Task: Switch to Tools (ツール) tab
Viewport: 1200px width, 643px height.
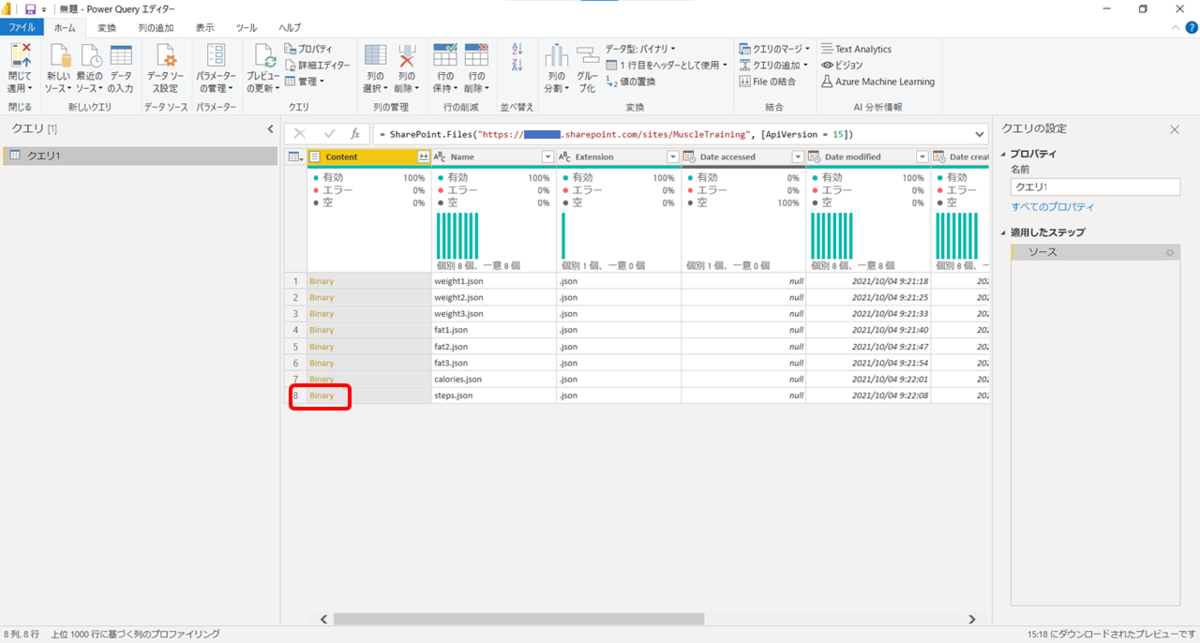Action: 246,28
